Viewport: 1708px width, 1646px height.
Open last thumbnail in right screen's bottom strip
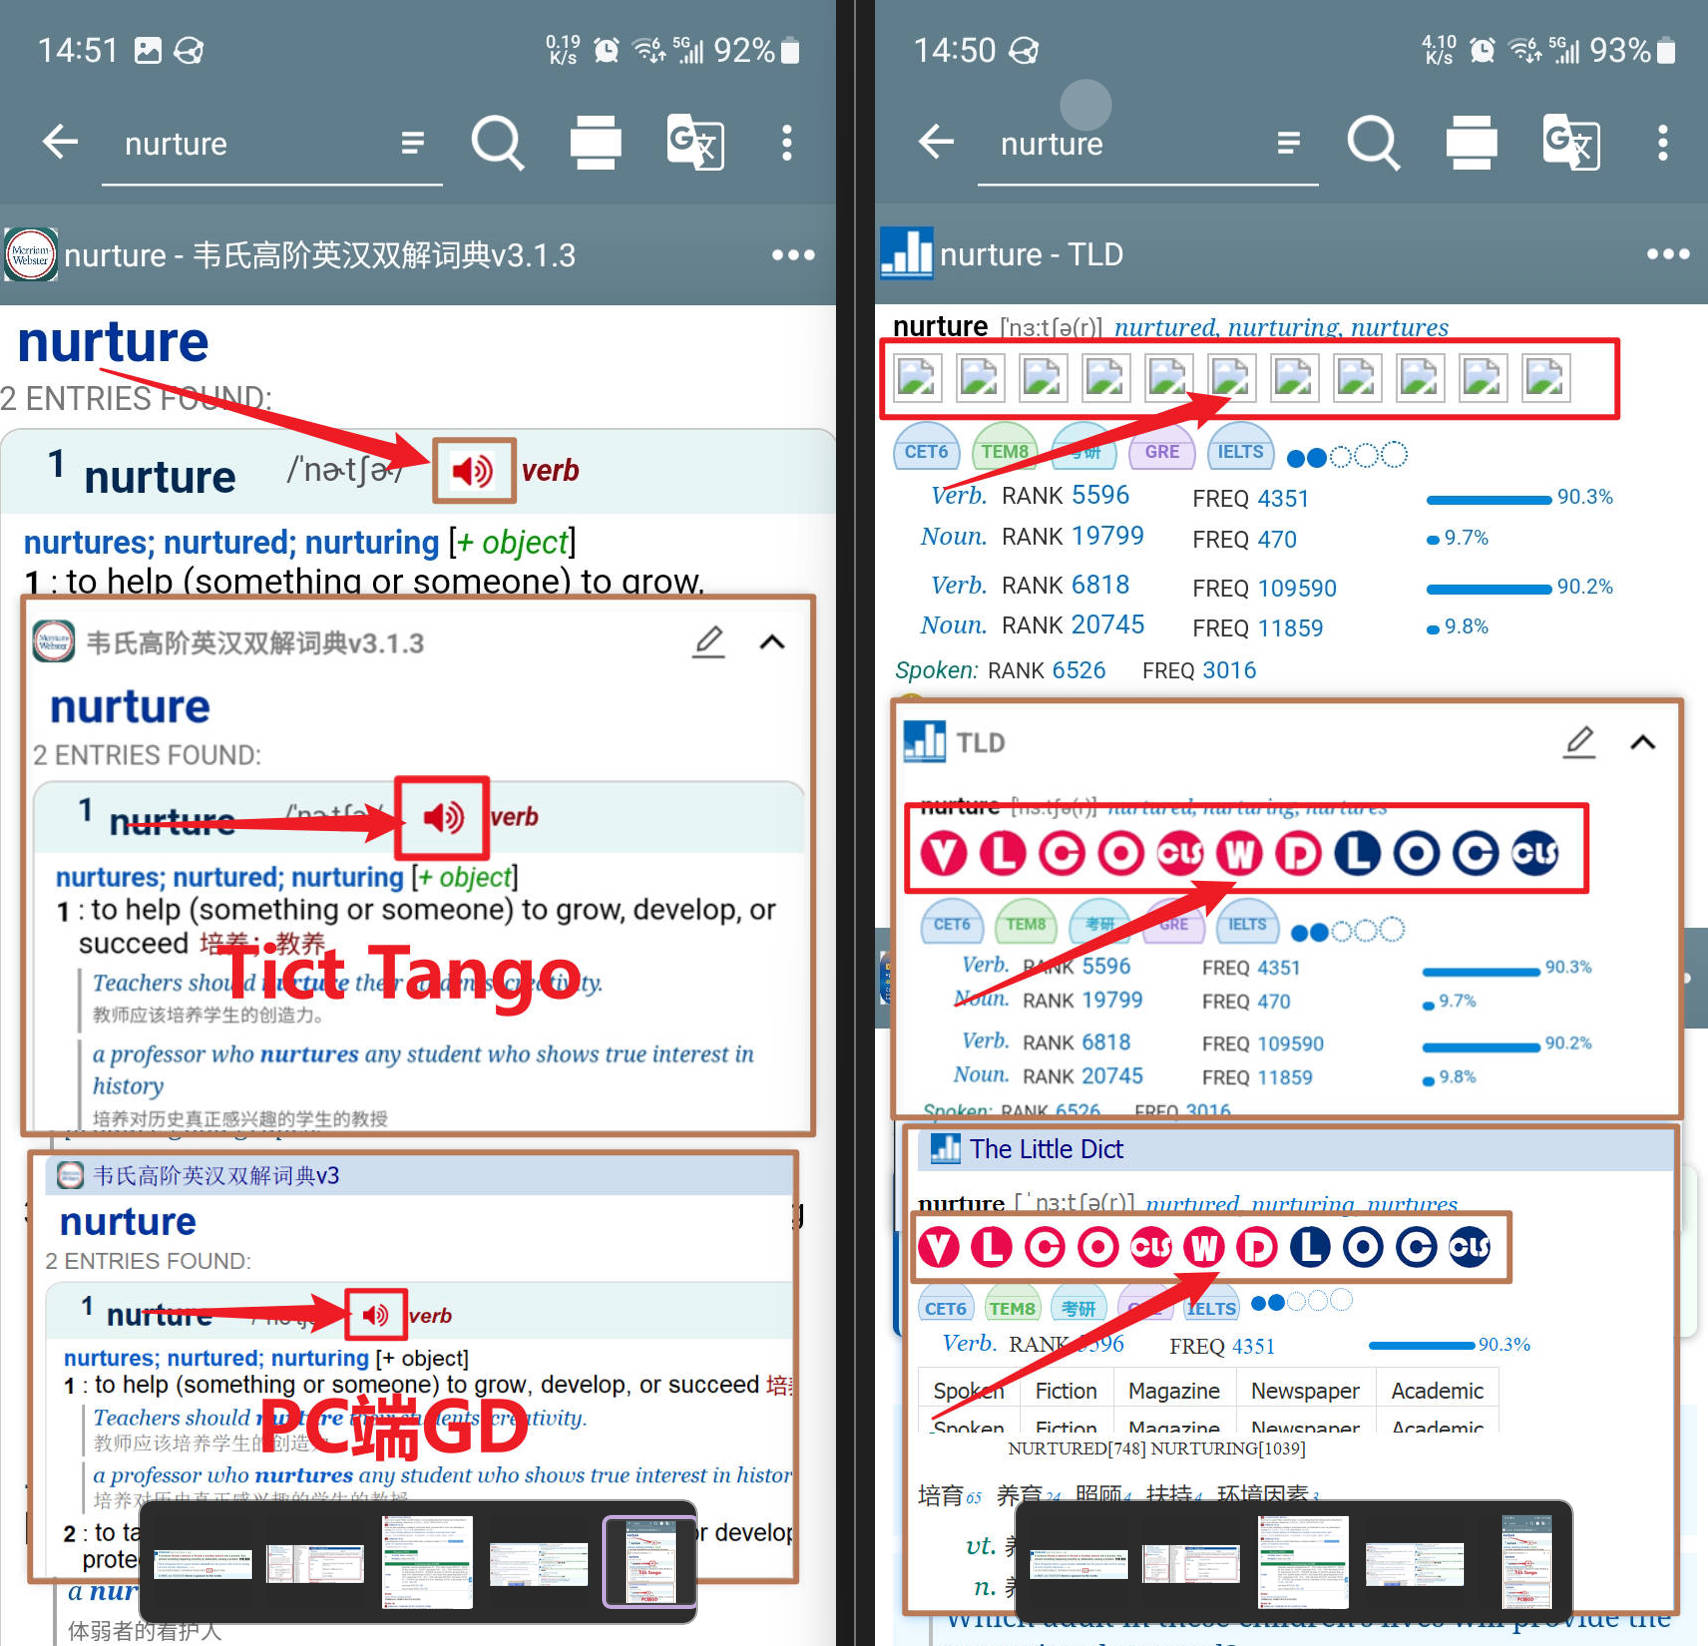(x=1526, y=1561)
